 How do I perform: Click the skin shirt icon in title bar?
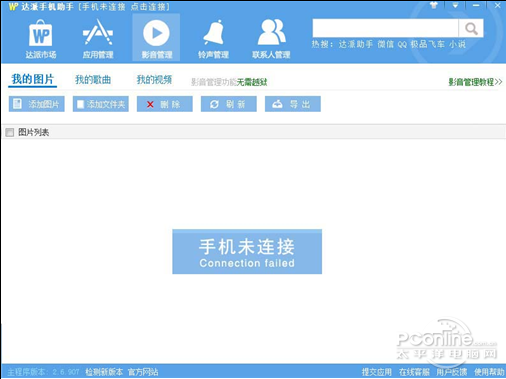434,5
